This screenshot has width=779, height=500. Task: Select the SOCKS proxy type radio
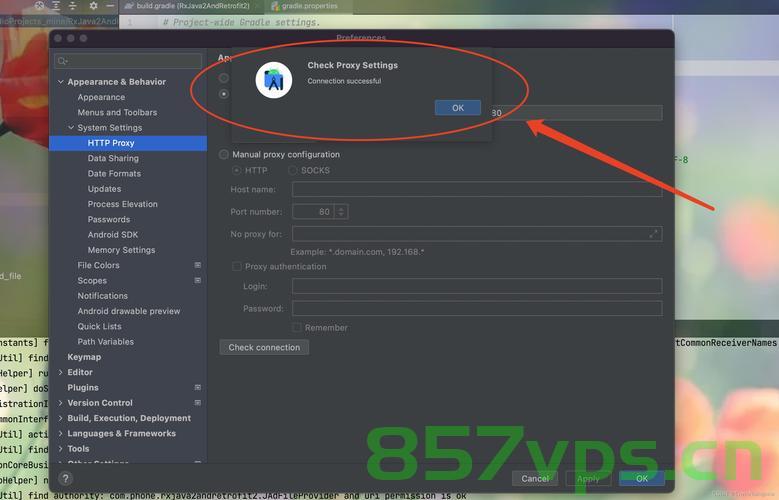coord(293,170)
